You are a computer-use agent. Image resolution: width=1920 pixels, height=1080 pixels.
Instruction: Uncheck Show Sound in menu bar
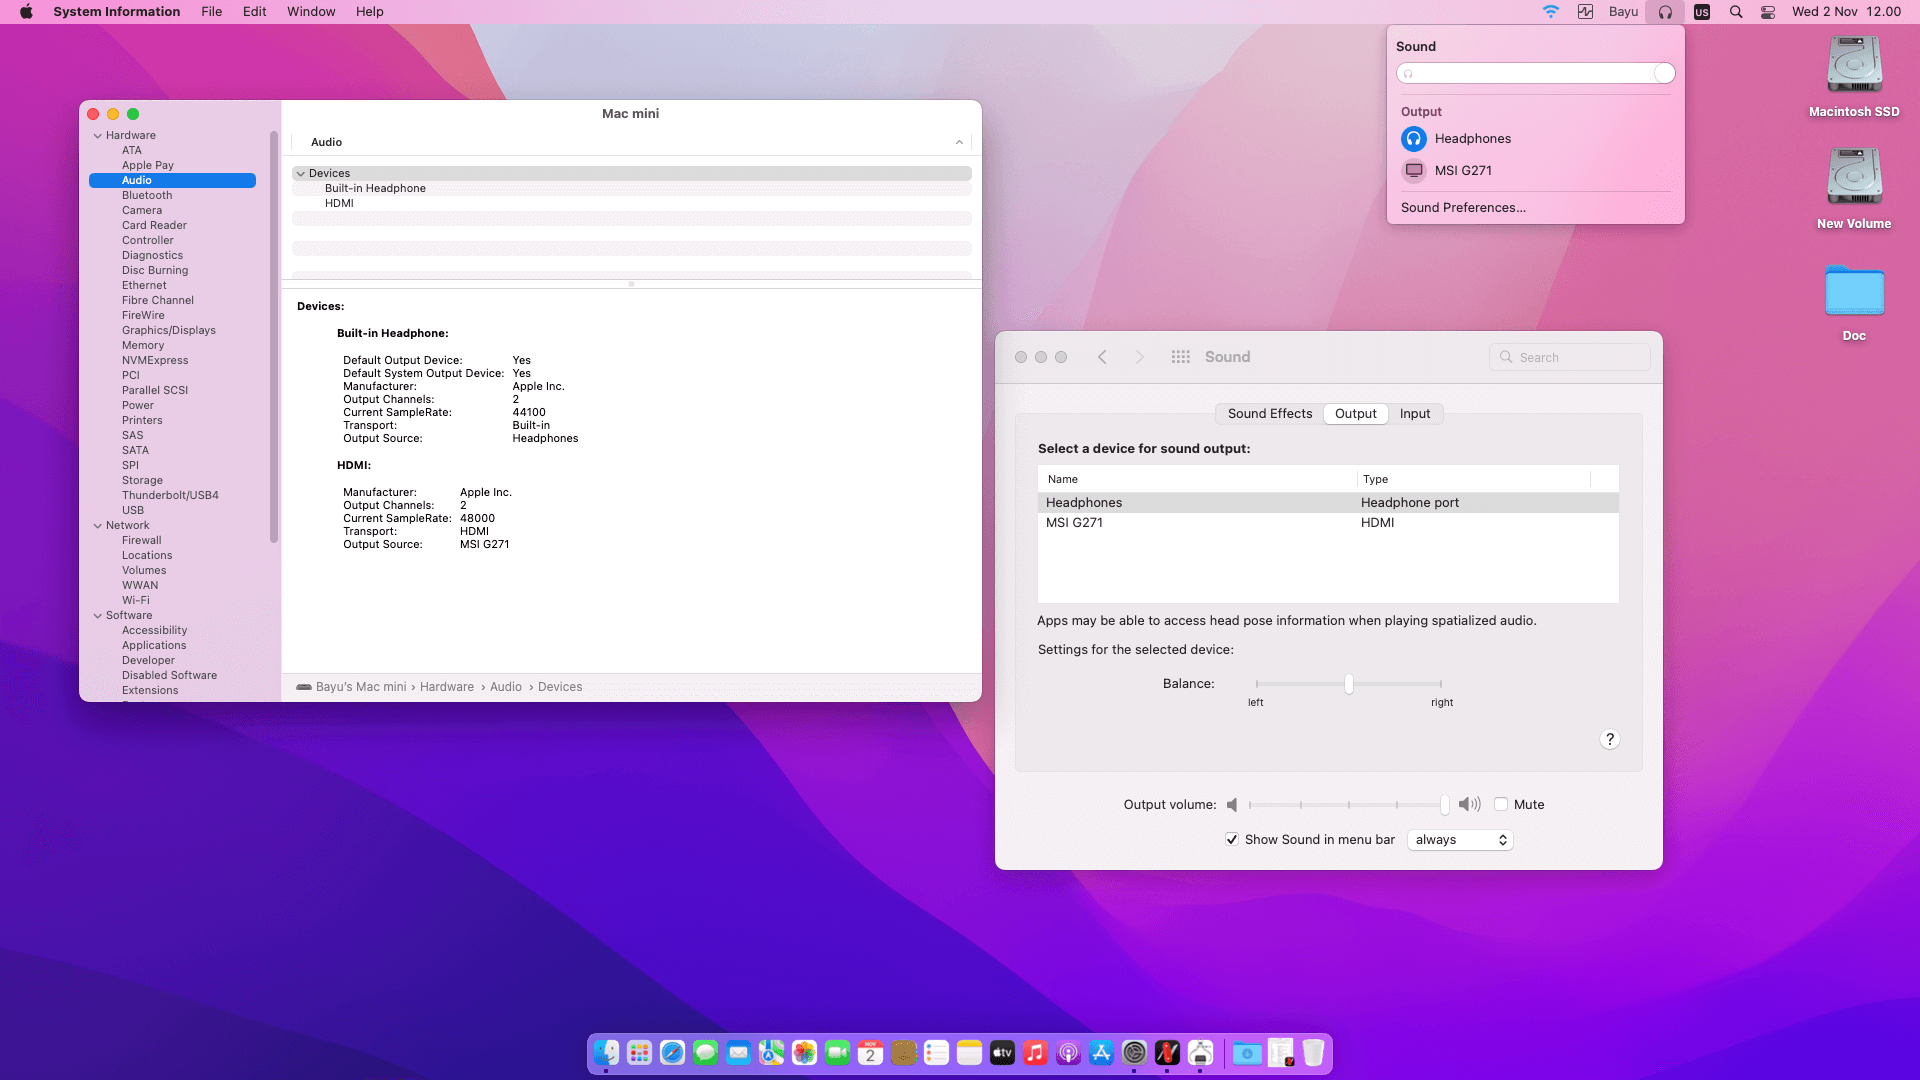click(x=1232, y=840)
